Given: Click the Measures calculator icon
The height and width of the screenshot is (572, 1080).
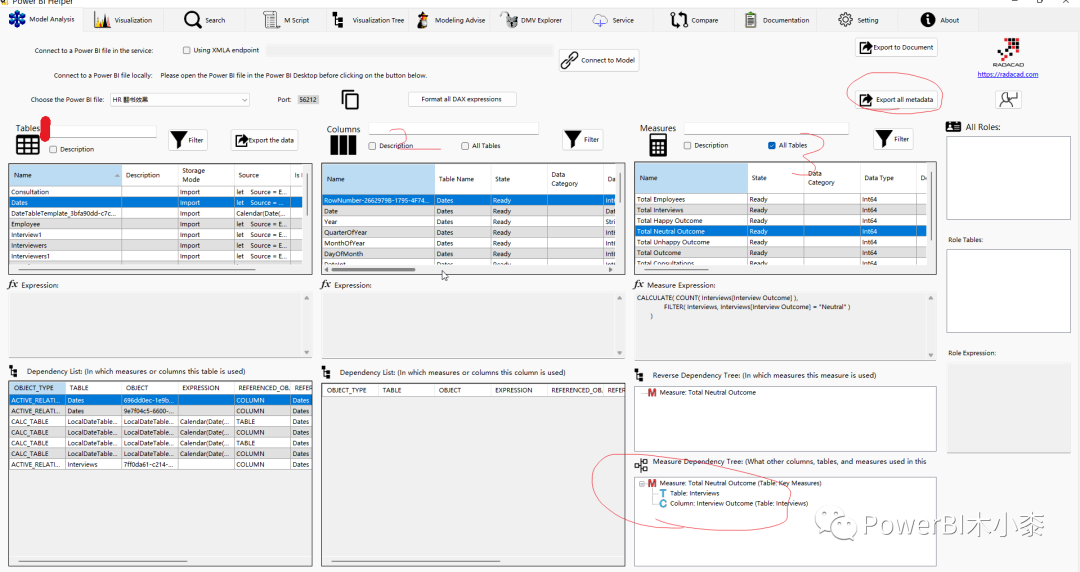Looking at the screenshot, I should click(x=658, y=145).
